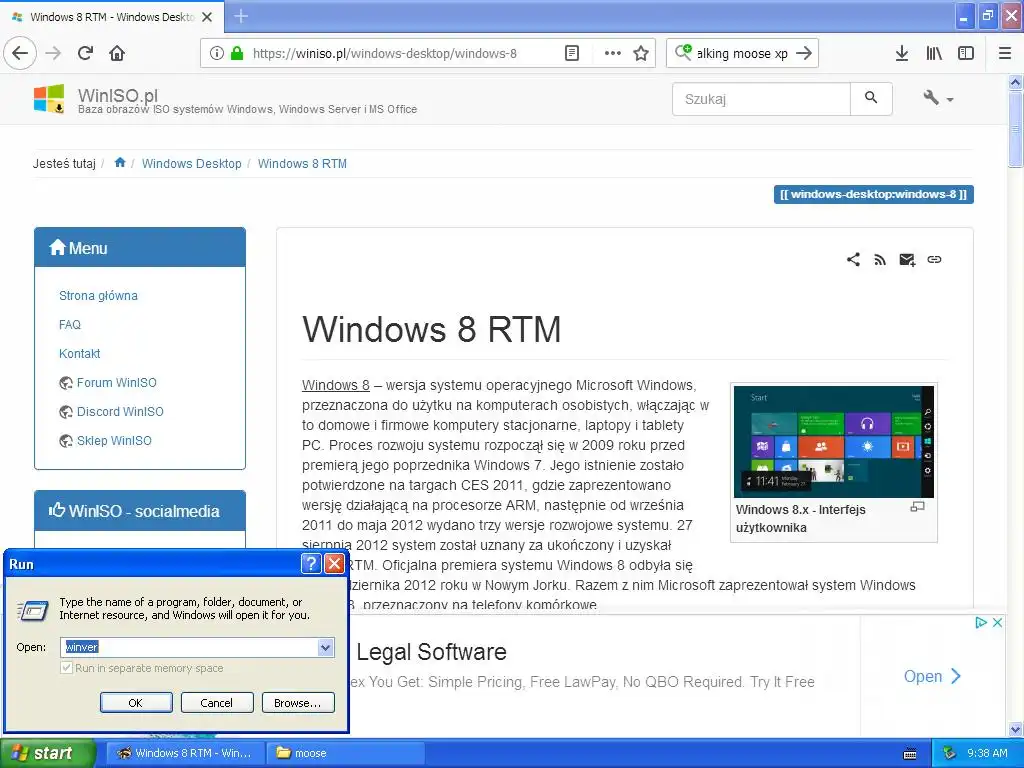Click the page scrollbar down arrow
The height and width of the screenshot is (768, 1024).
pyautogui.click(x=1015, y=729)
